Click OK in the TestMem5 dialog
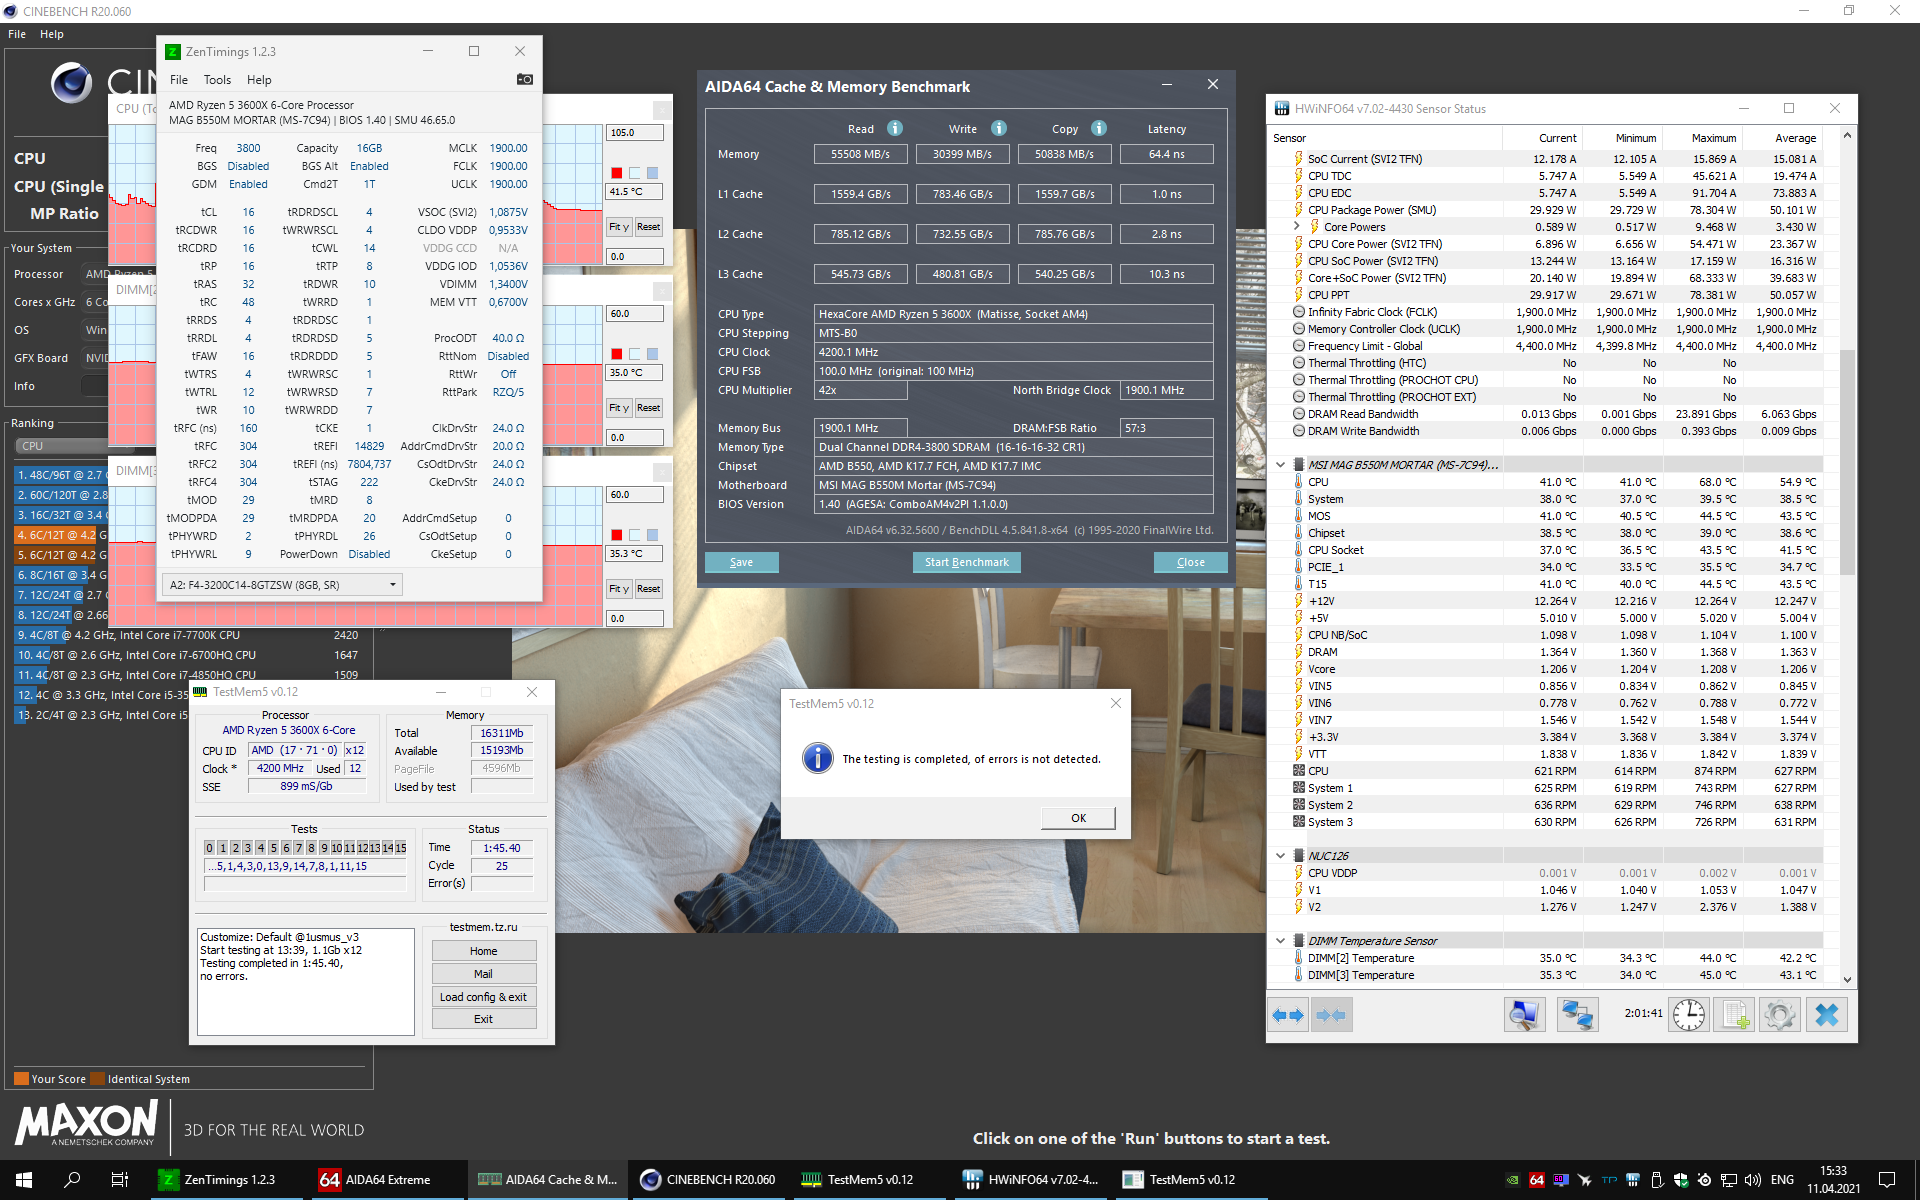Viewport: 1920px width, 1200px height. click(x=1077, y=818)
